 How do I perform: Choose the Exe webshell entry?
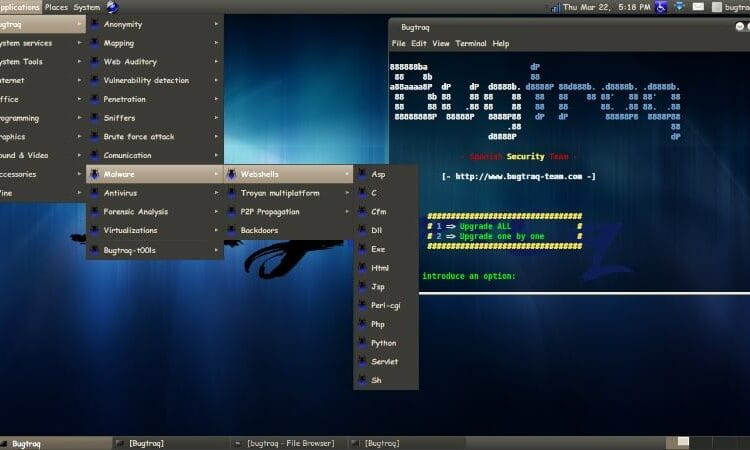tap(386, 249)
